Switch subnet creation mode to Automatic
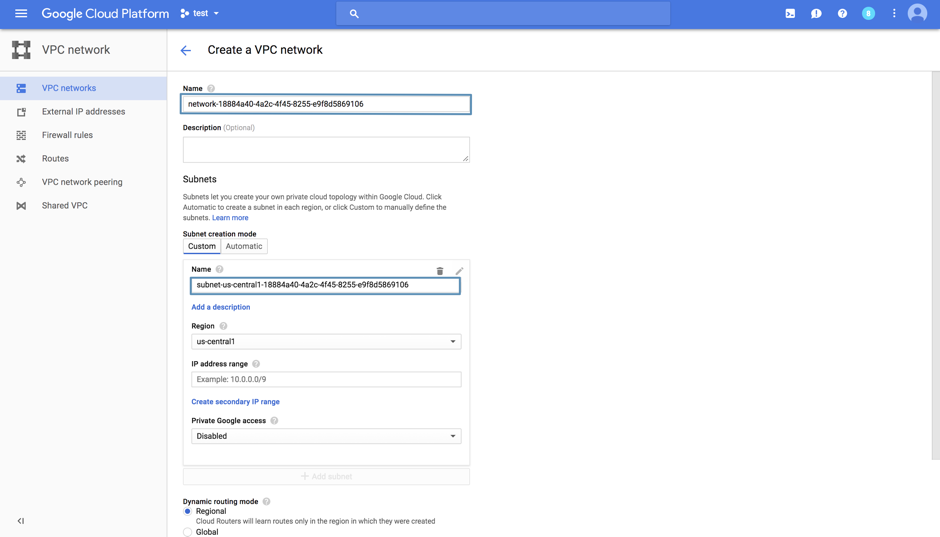Screen dimensions: 940x537 244,246
